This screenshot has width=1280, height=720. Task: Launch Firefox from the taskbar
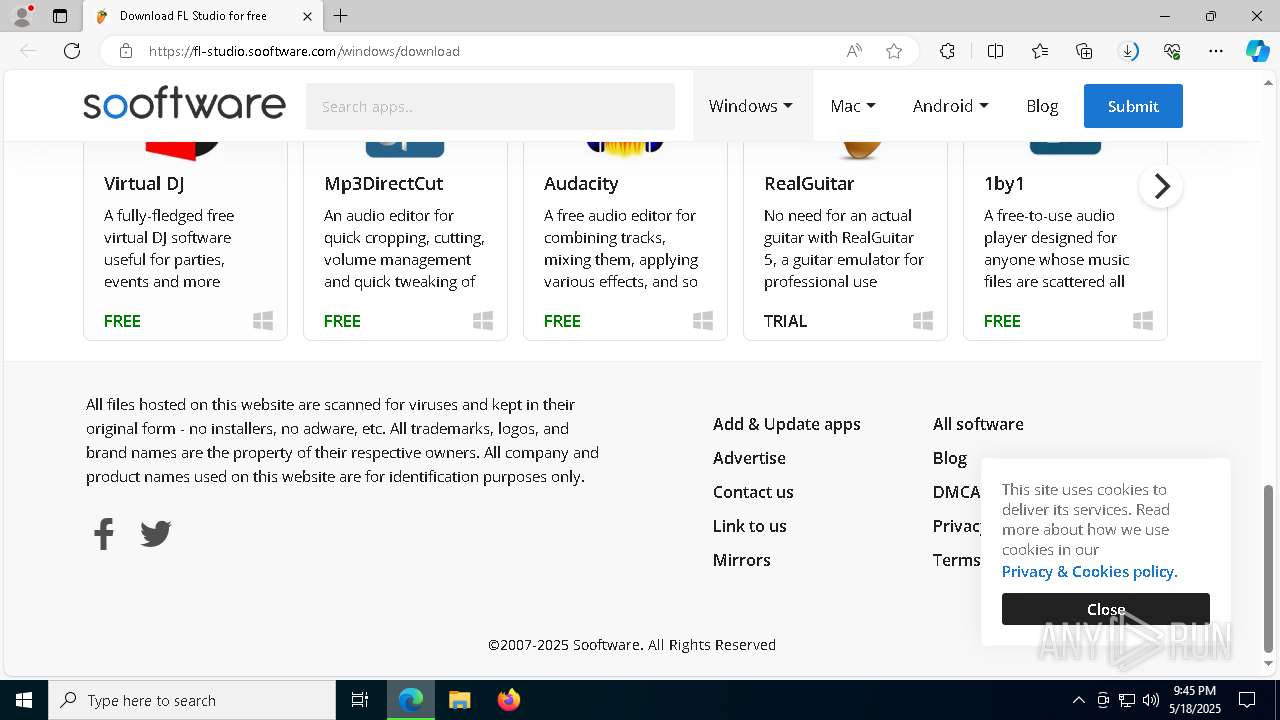(508, 700)
